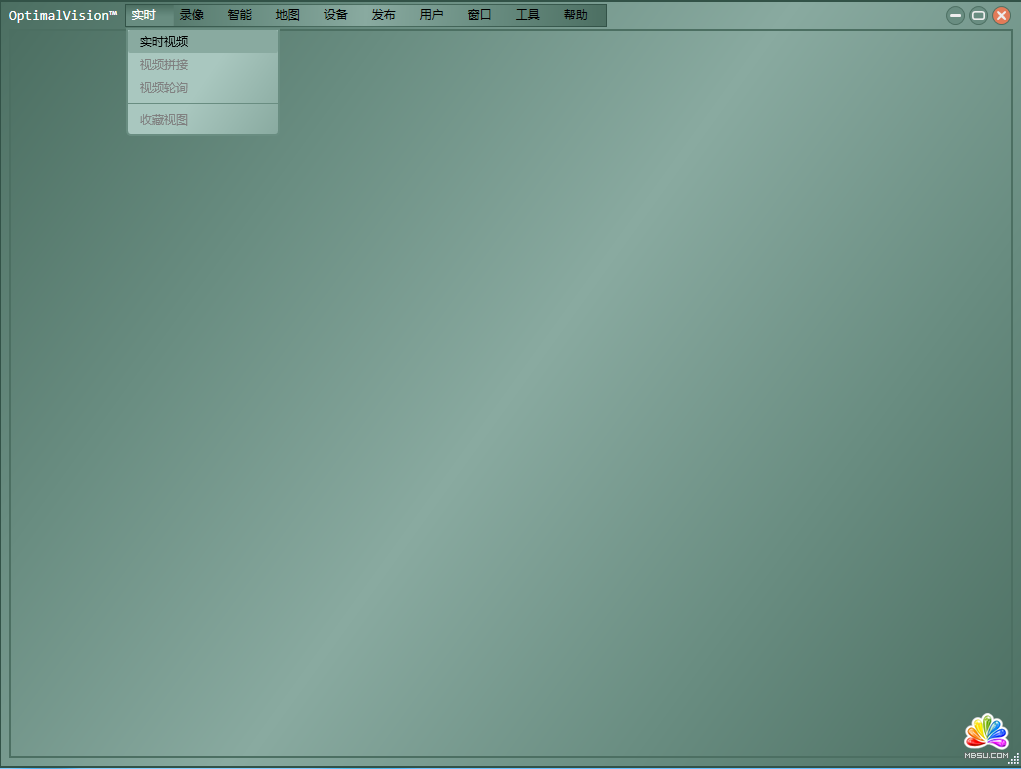Screen dimensions: 1021x769
Task: Choose the 视频拼接 menu entry
Action: [164, 65]
